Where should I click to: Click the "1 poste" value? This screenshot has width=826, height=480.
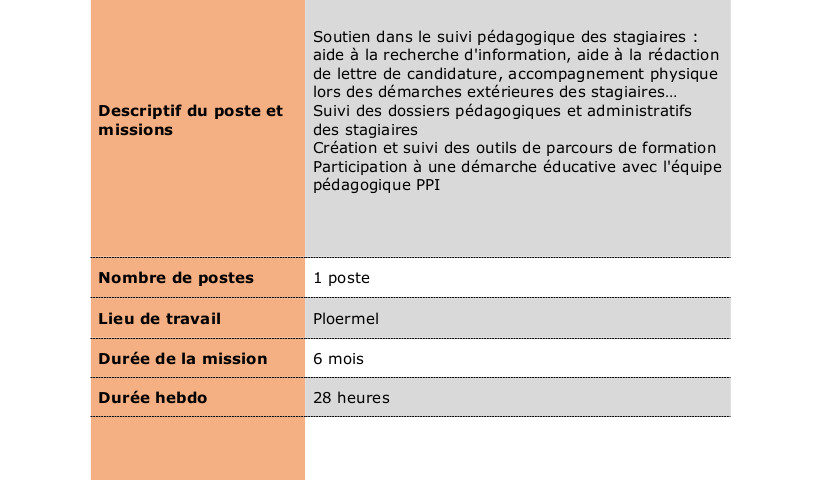point(342,278)
